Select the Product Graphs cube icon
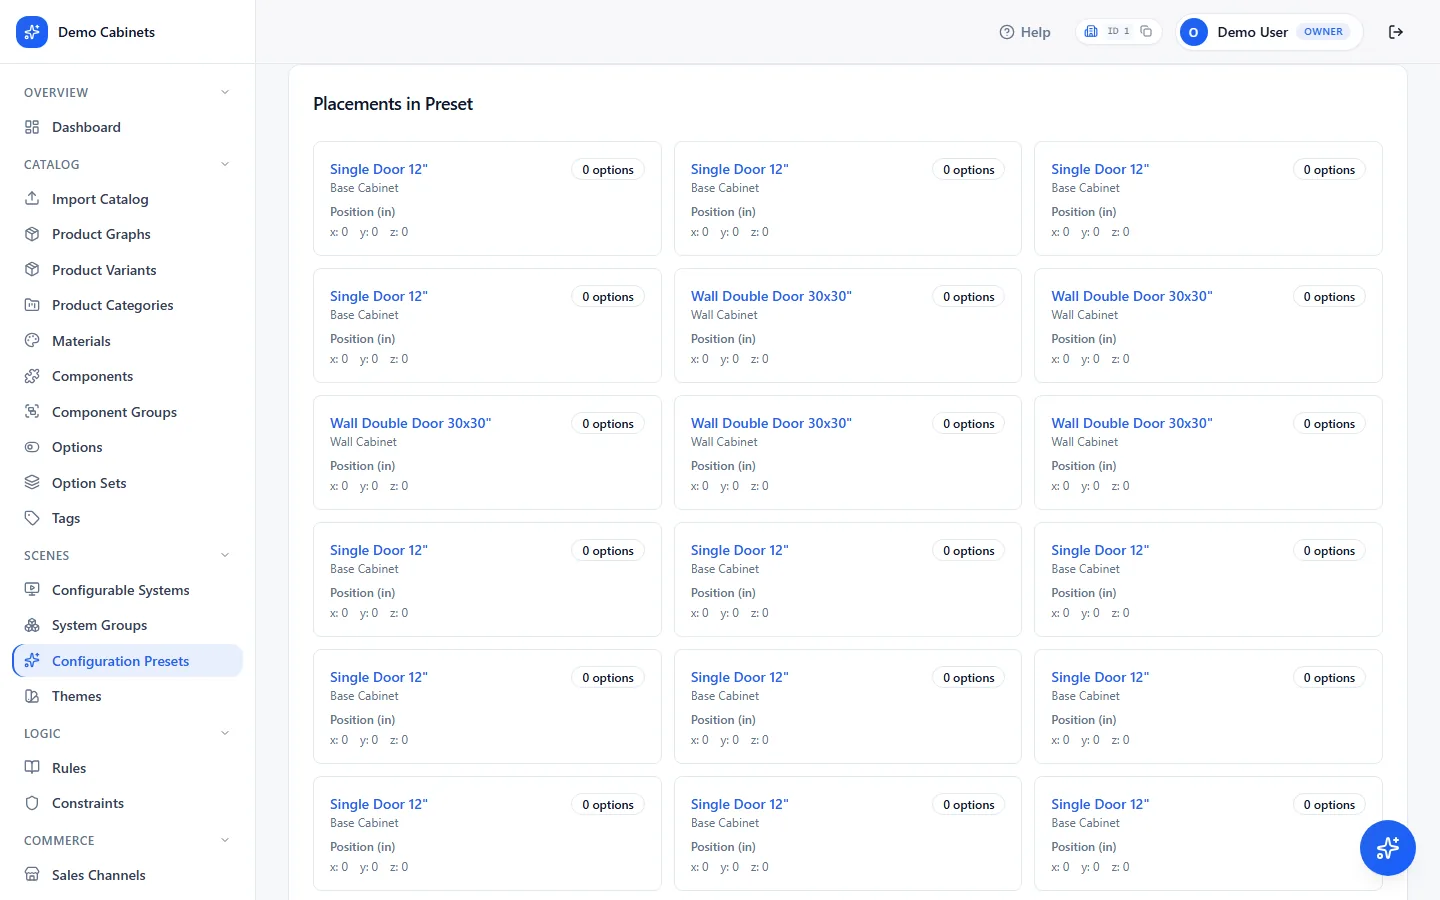1440x900 pixels. pyautogui.click(x=32, y=234)
